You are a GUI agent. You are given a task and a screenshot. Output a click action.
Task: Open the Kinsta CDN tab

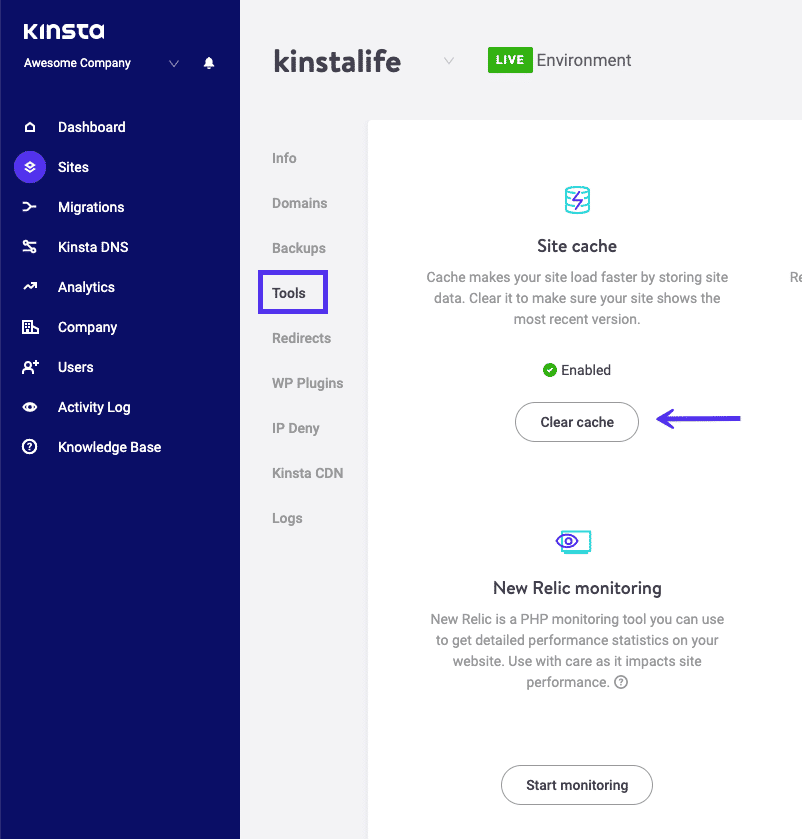point(307,473)
